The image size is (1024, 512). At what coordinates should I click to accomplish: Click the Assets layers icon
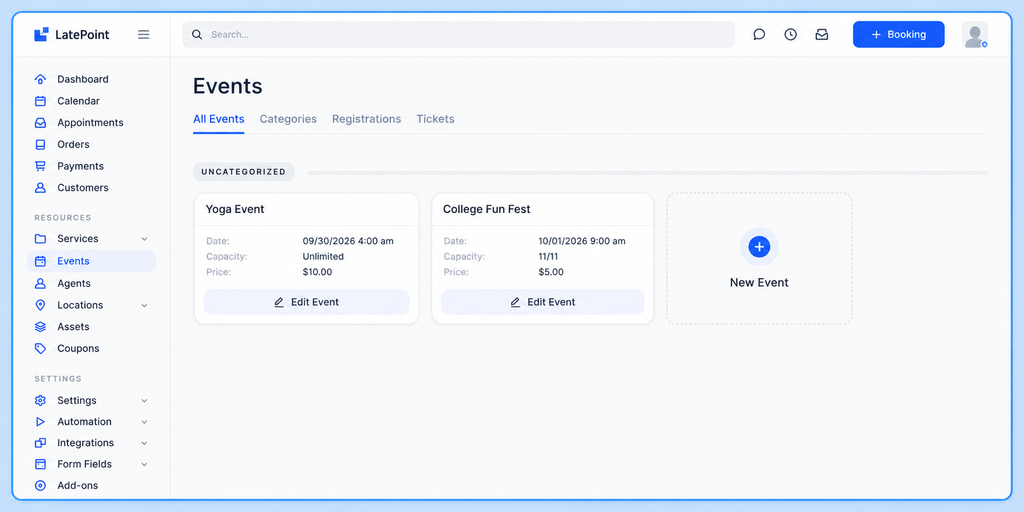click(40, 327)
